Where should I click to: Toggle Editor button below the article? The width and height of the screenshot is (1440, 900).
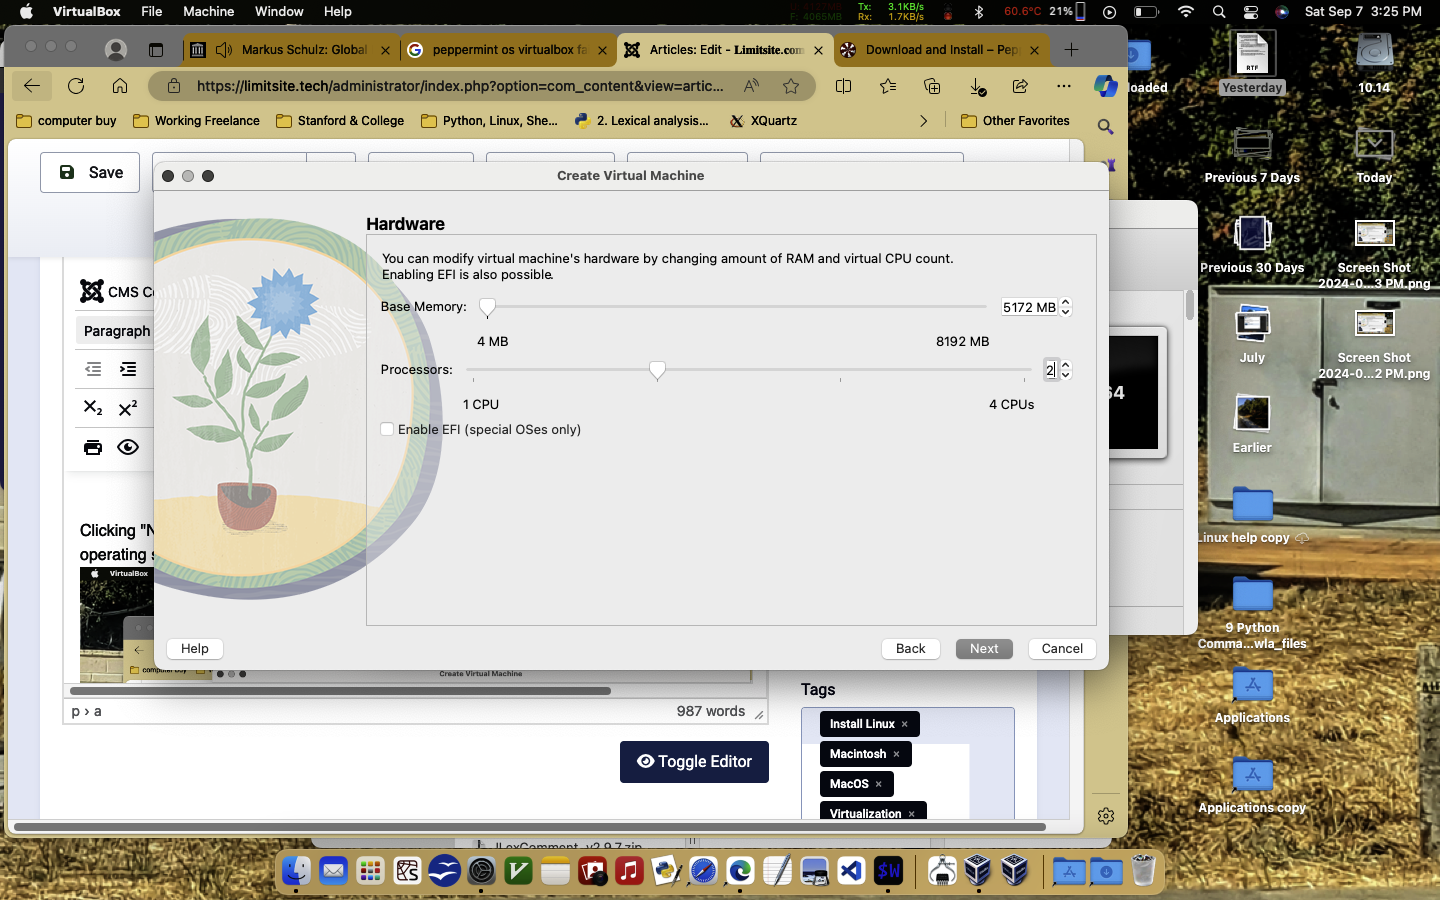click(x=694, y=762)
